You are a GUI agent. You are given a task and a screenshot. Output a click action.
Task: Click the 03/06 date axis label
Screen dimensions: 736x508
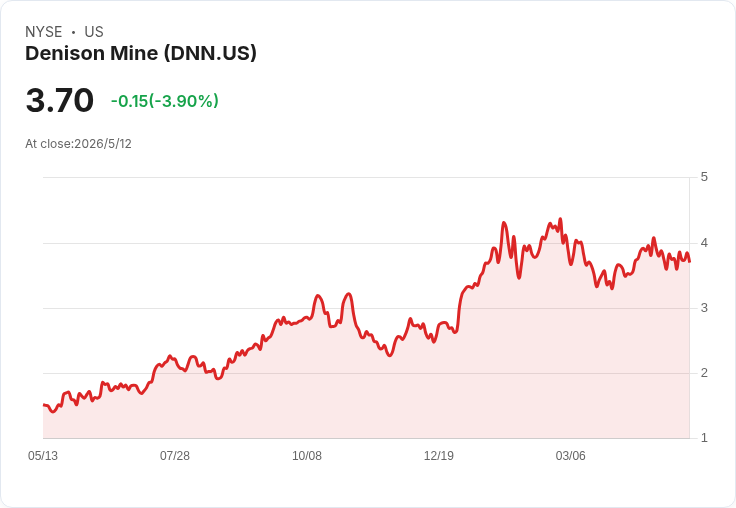tap(570, 456)
